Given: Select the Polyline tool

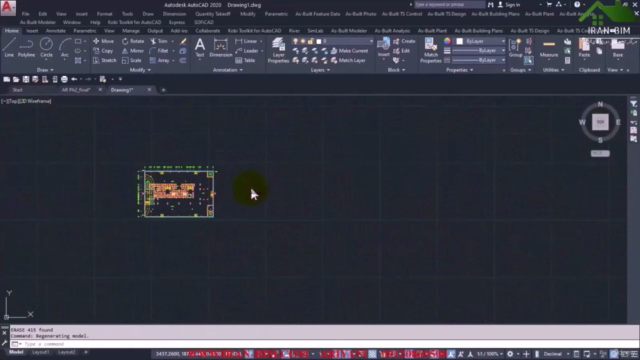Looking at the screenshot, I should click(26, 47).
